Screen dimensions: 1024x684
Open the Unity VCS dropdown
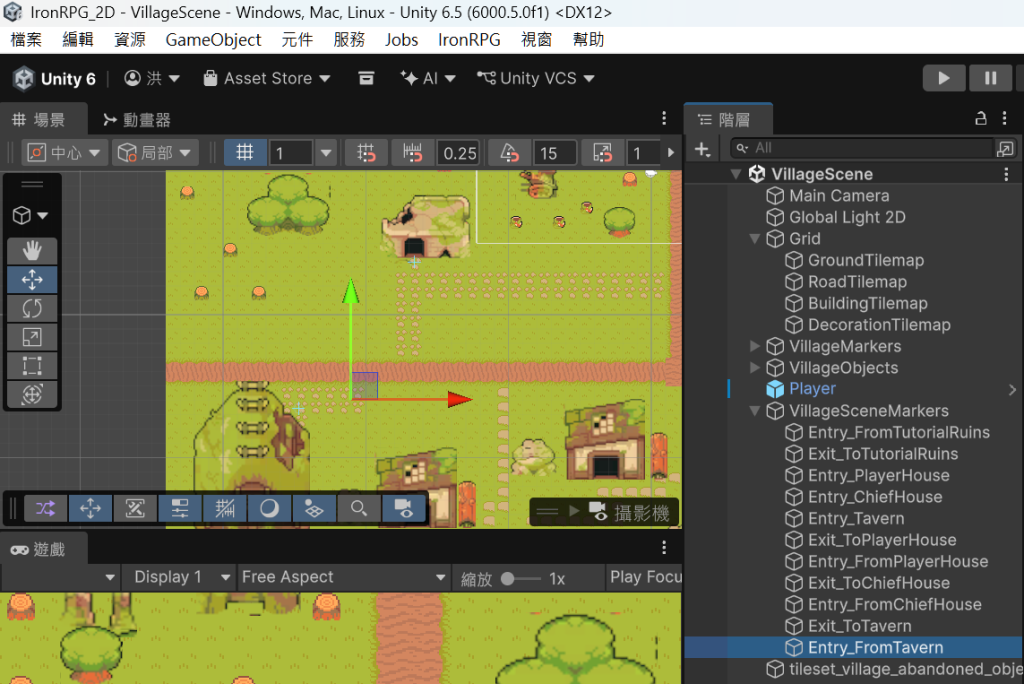(x=536, y=78)
